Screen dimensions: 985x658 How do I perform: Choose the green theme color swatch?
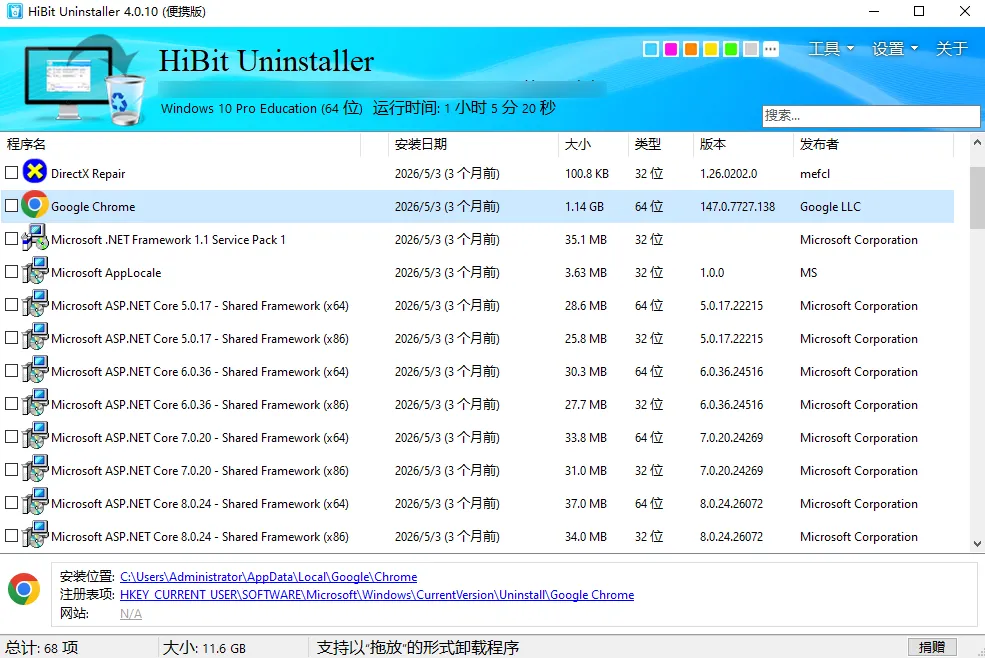[731, 49]
